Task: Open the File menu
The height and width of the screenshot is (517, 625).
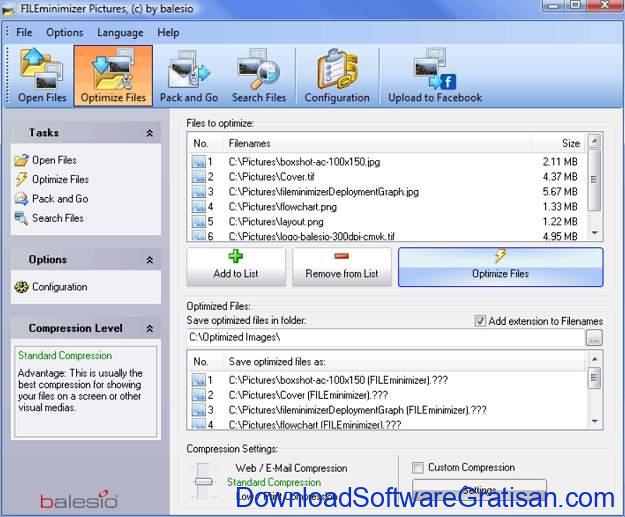Action: click(x=24, y=32)
